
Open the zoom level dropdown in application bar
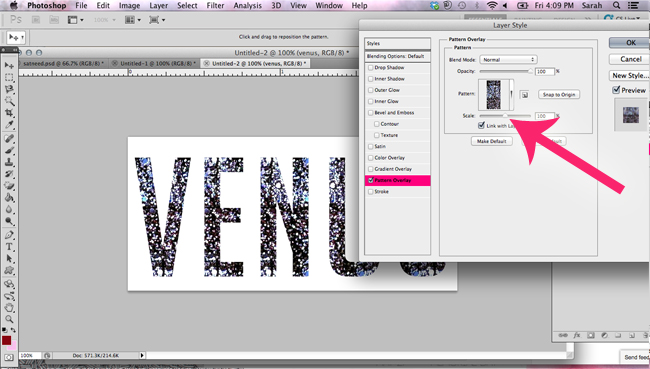[104, 20]
